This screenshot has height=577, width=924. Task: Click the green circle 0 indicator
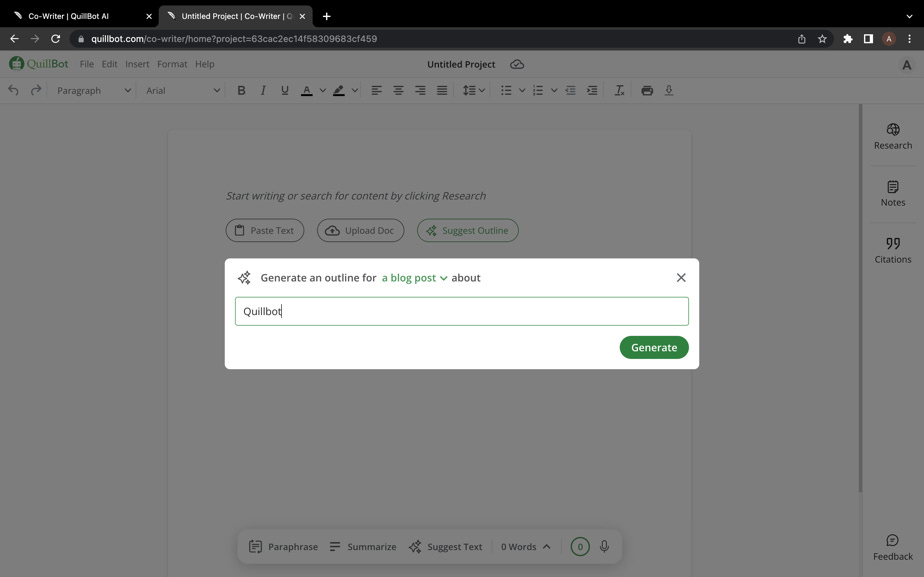580,546
